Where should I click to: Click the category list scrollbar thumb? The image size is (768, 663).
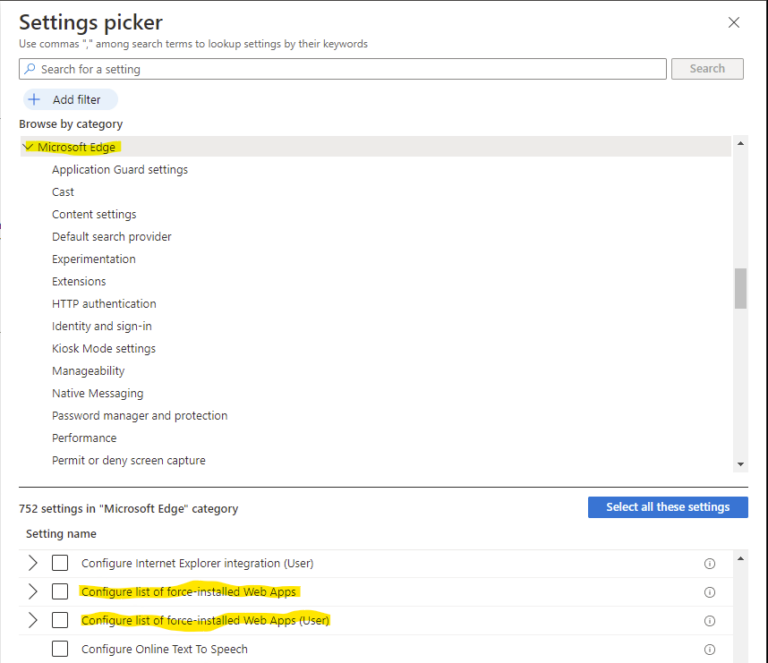click(x=741, y=288)
